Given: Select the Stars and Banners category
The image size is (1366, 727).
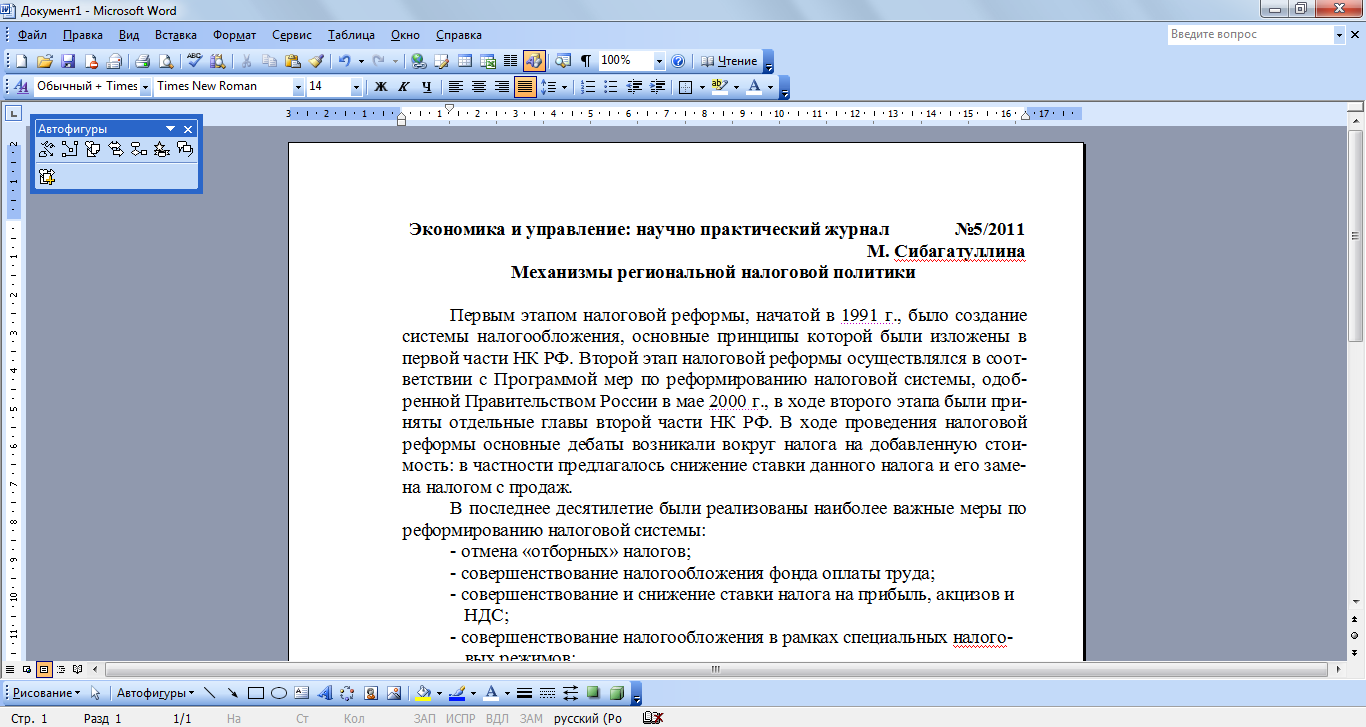Looking at the screenshot, I should [x=161, y=149].
